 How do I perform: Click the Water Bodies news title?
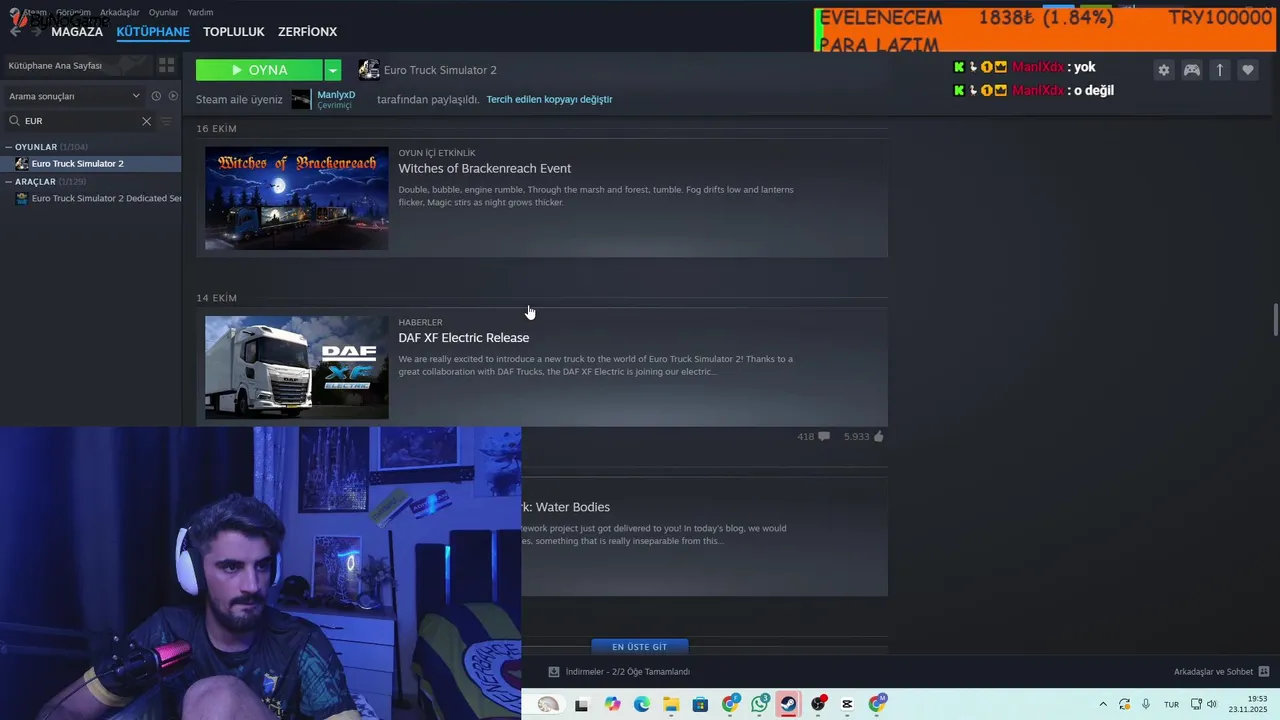(x=565, y=507)
